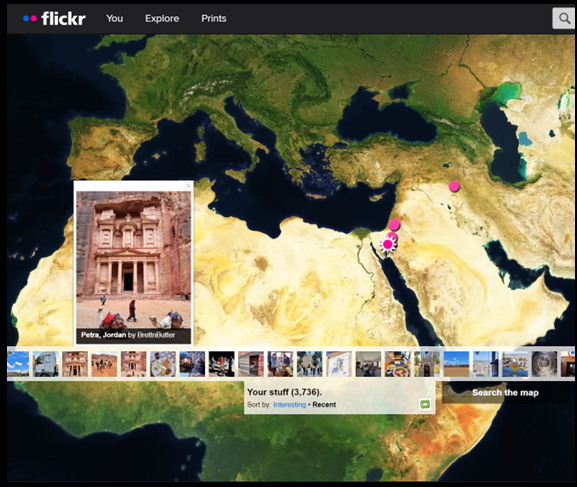Select the beer glass thumbnail
The width and height of the screenshot is (577, 487).
tap(515, 364)
